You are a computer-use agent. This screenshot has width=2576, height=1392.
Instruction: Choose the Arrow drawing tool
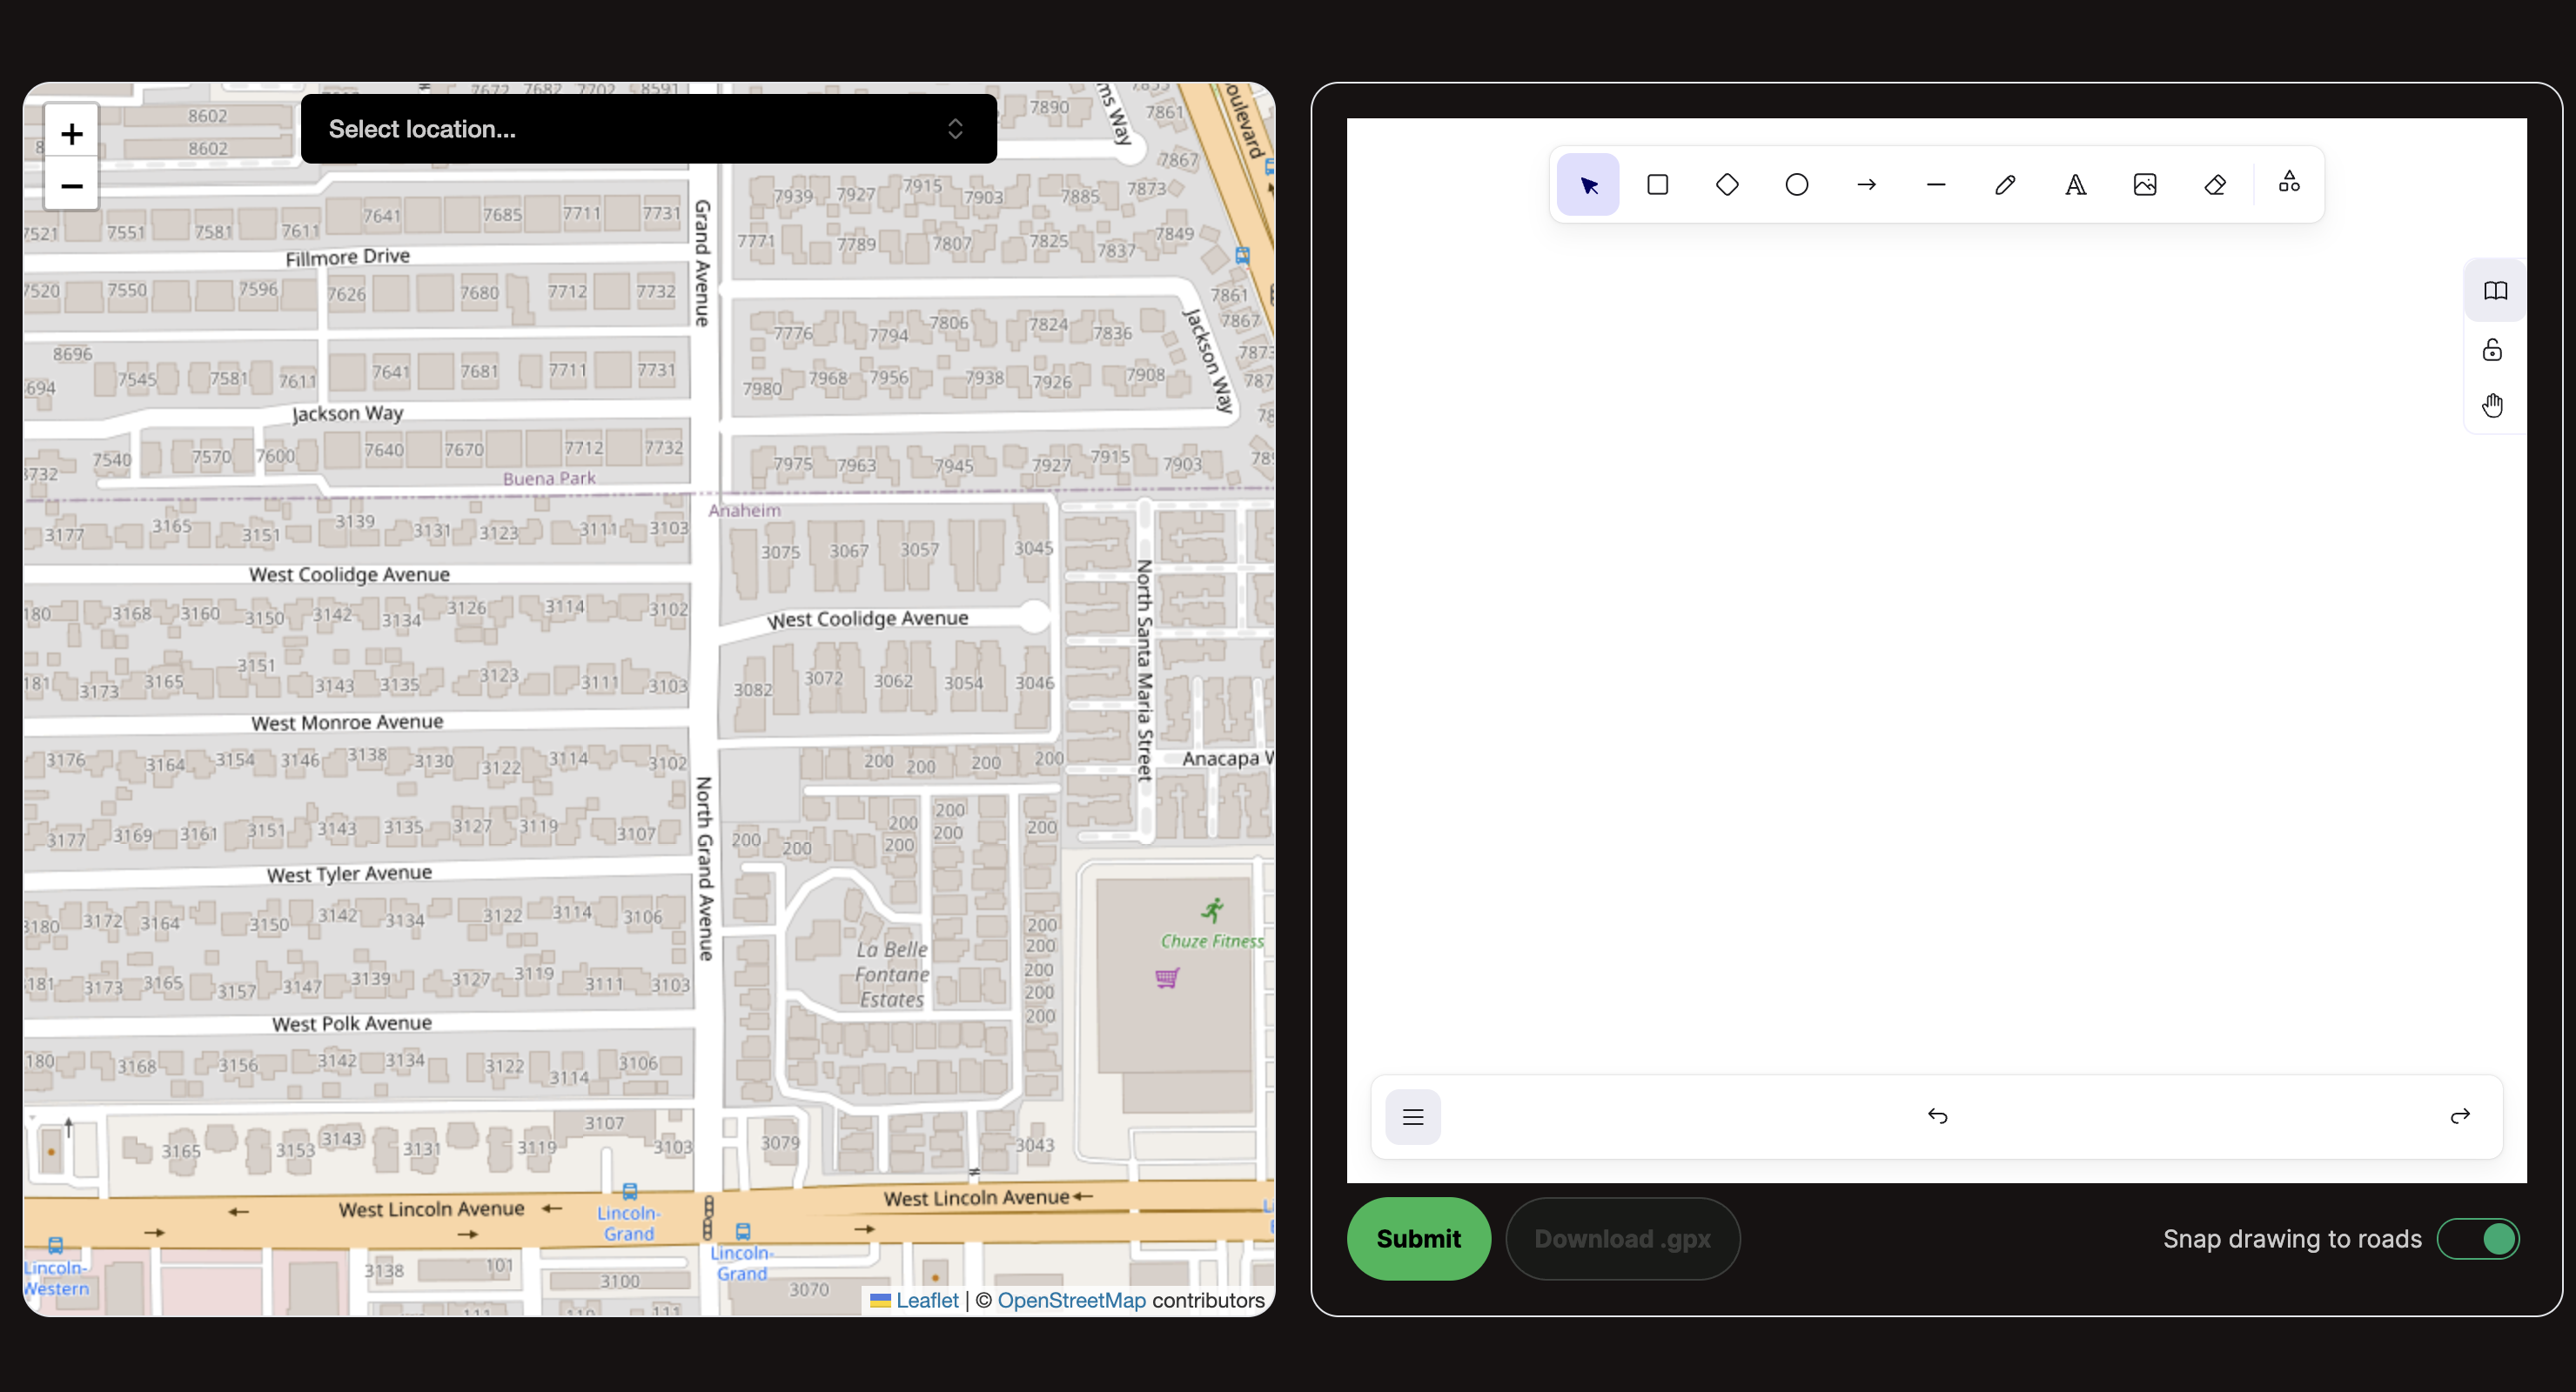point(1866,185)
